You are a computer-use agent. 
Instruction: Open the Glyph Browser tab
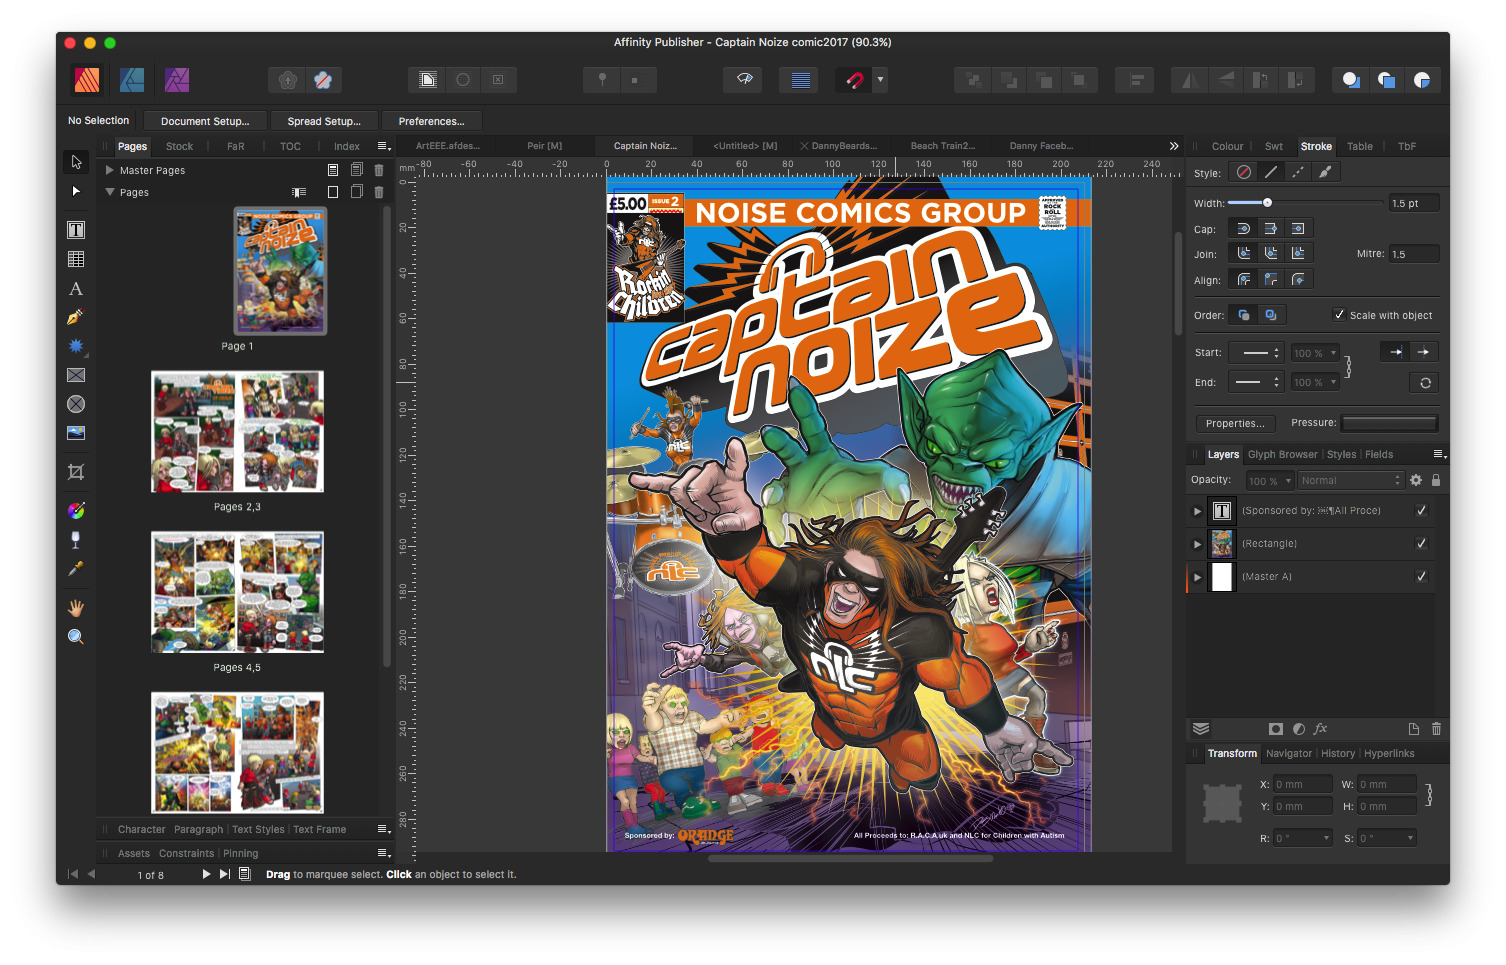click(1282, 454)
